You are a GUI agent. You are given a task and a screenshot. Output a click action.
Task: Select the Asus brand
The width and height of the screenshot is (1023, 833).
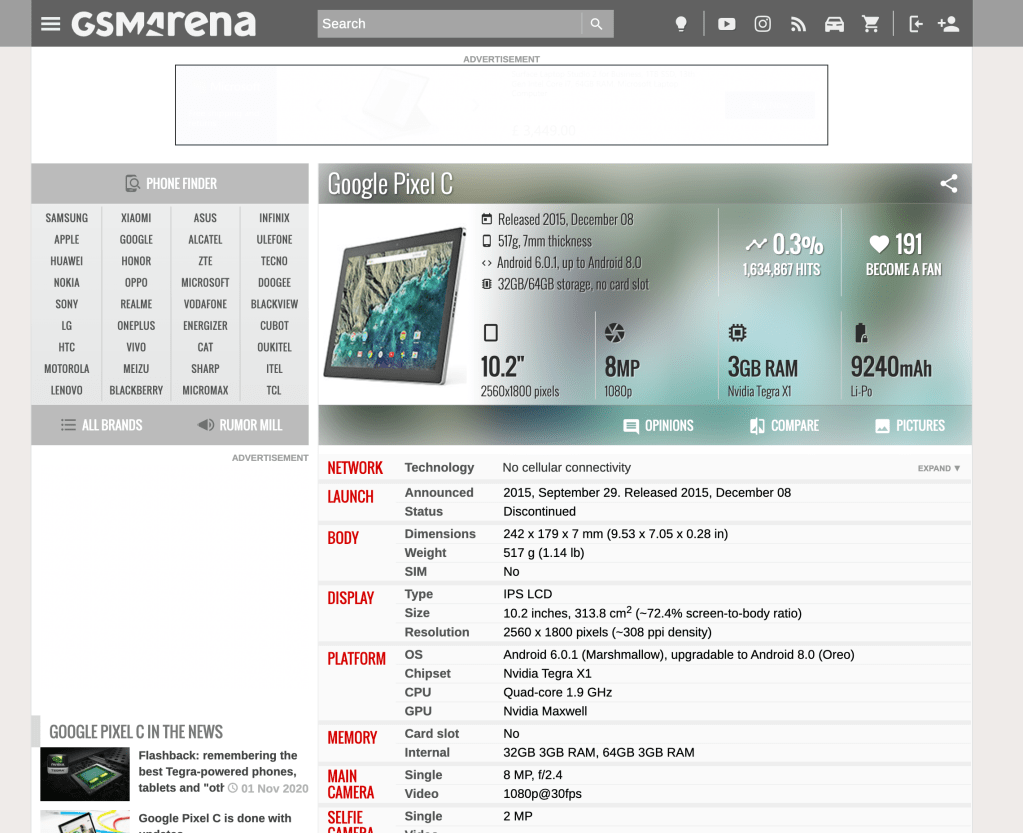tap(205, 218)
